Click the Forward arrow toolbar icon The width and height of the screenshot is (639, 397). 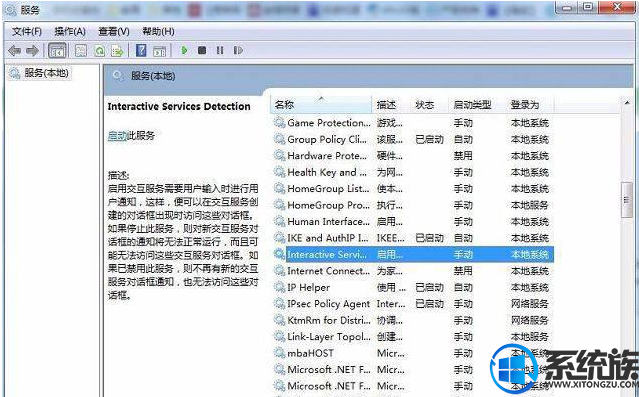(x=32, y=51)
